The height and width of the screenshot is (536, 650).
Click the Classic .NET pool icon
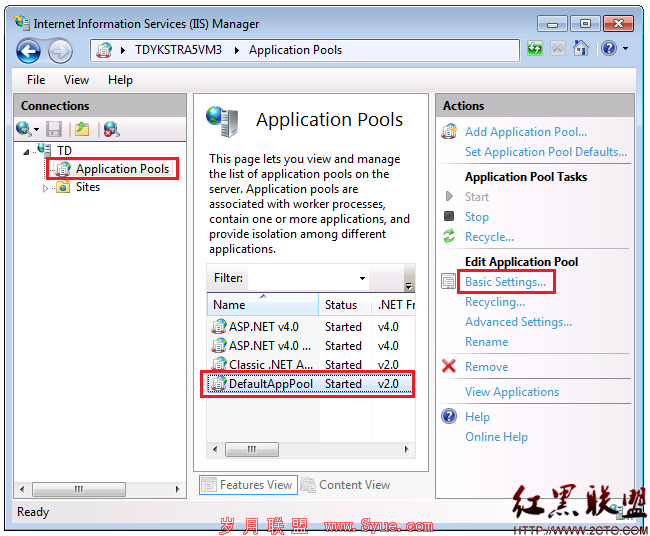[x=219, y=364]
